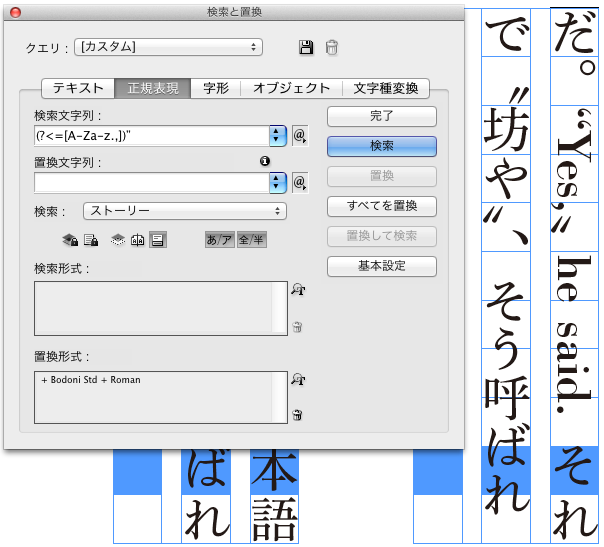Open the 検索 ストーリー scope dropdown
Viewport: 604px width, 547px height.
click(x=185, y=211)
